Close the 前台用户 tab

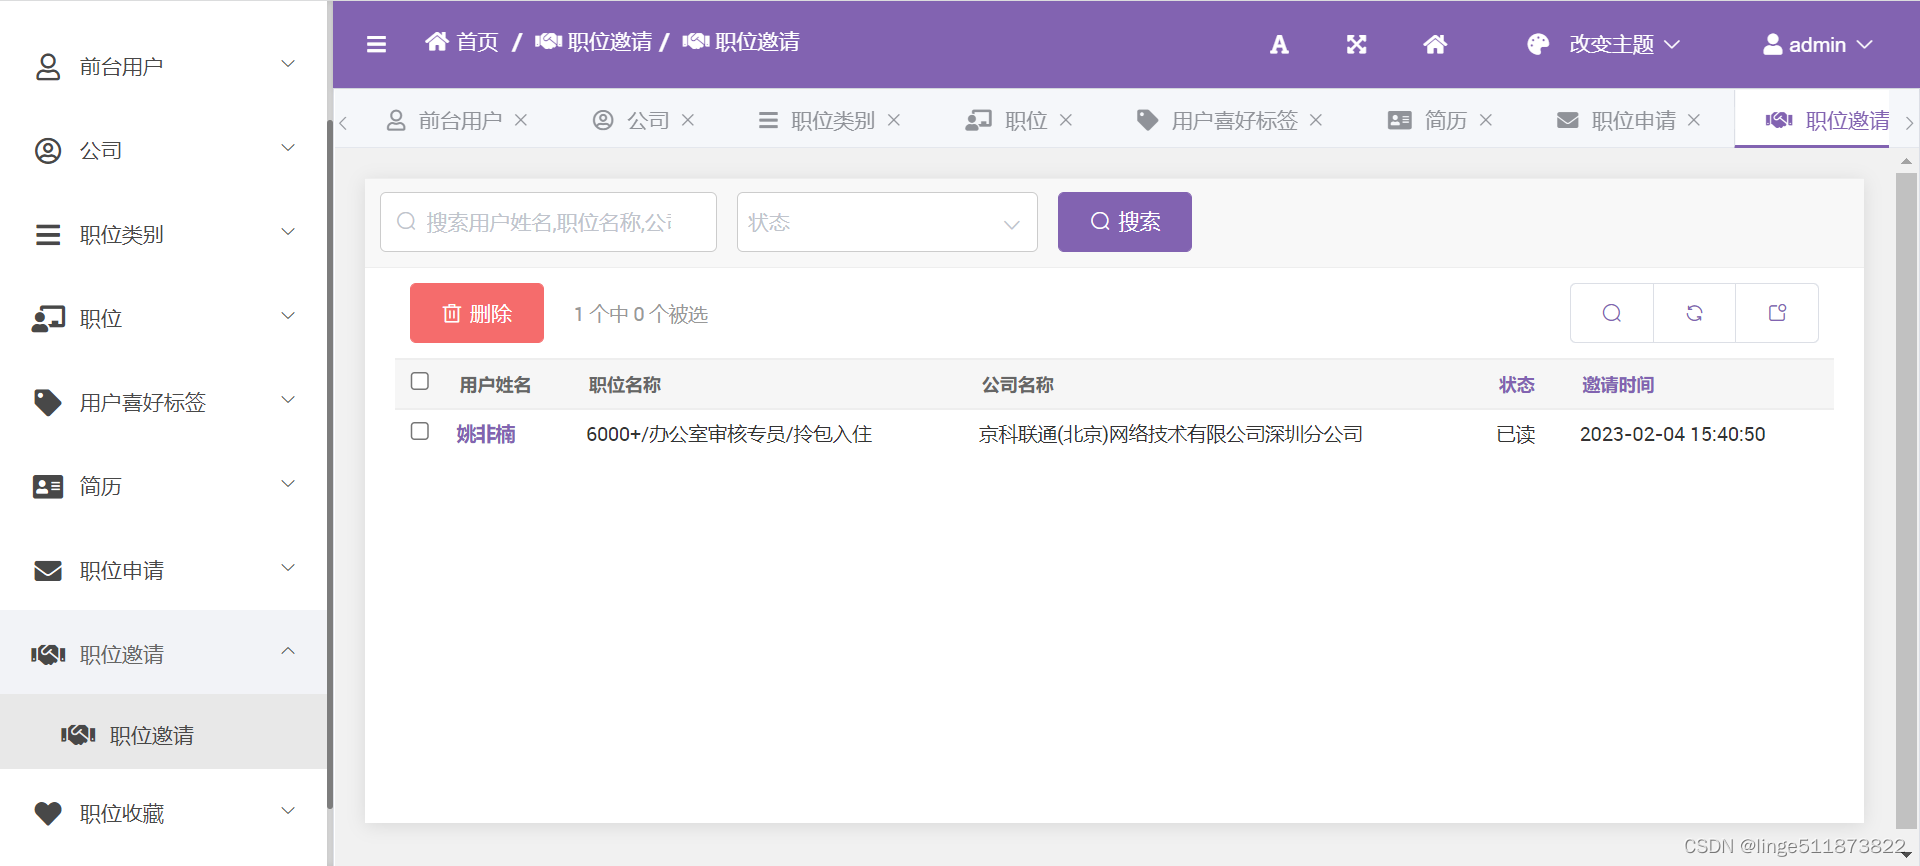521,120
